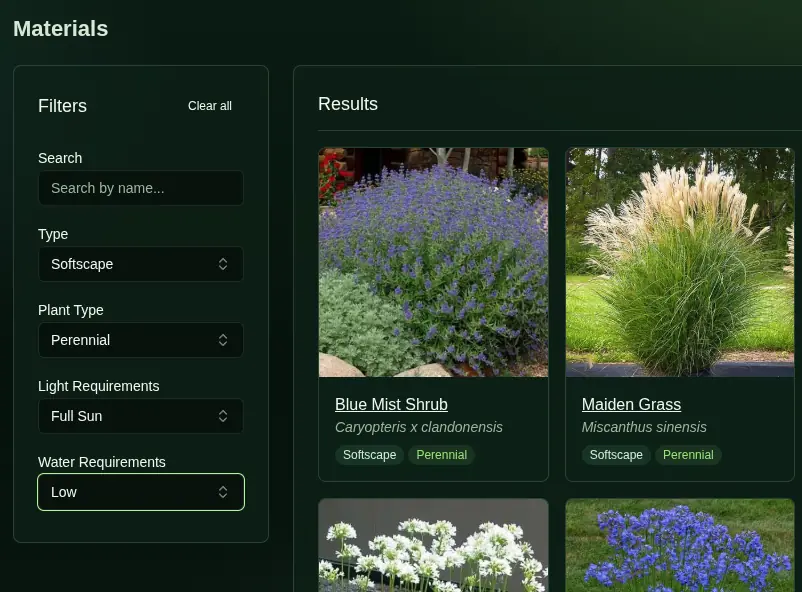
Task: Click the Miscanthus sinensis text
Action: [644, 427]
